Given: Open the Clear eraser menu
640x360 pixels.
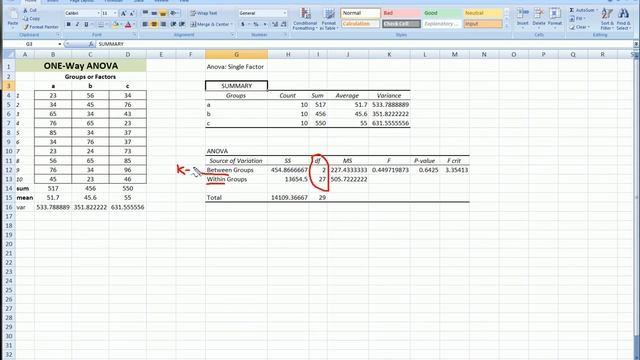Looking at the screenshot, I should pyautogui.click(x=580, y=27).
